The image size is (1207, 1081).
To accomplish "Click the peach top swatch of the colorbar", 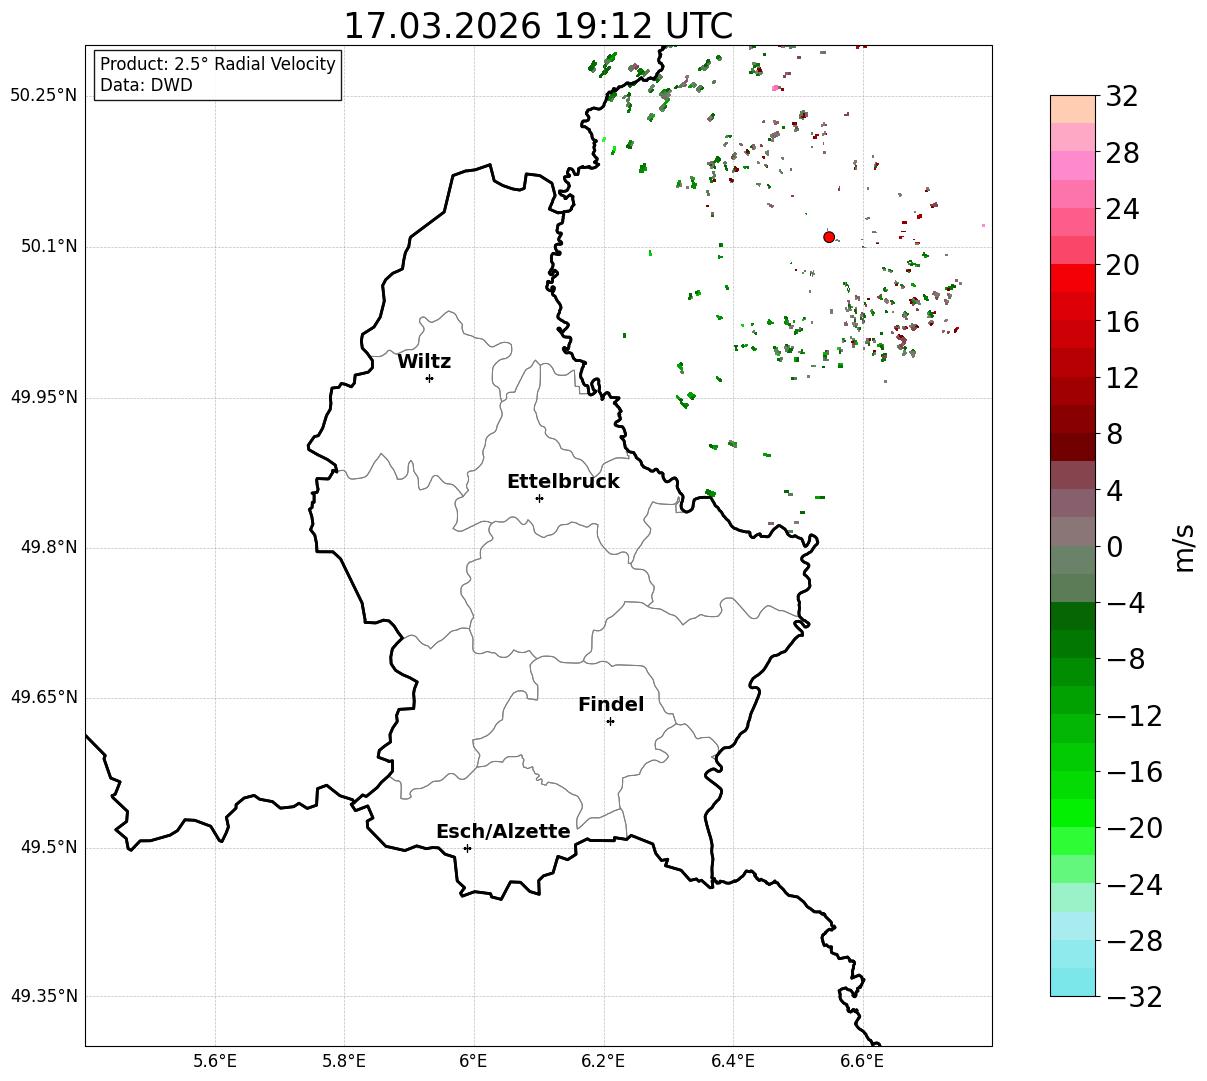I will pos(1073,108).
